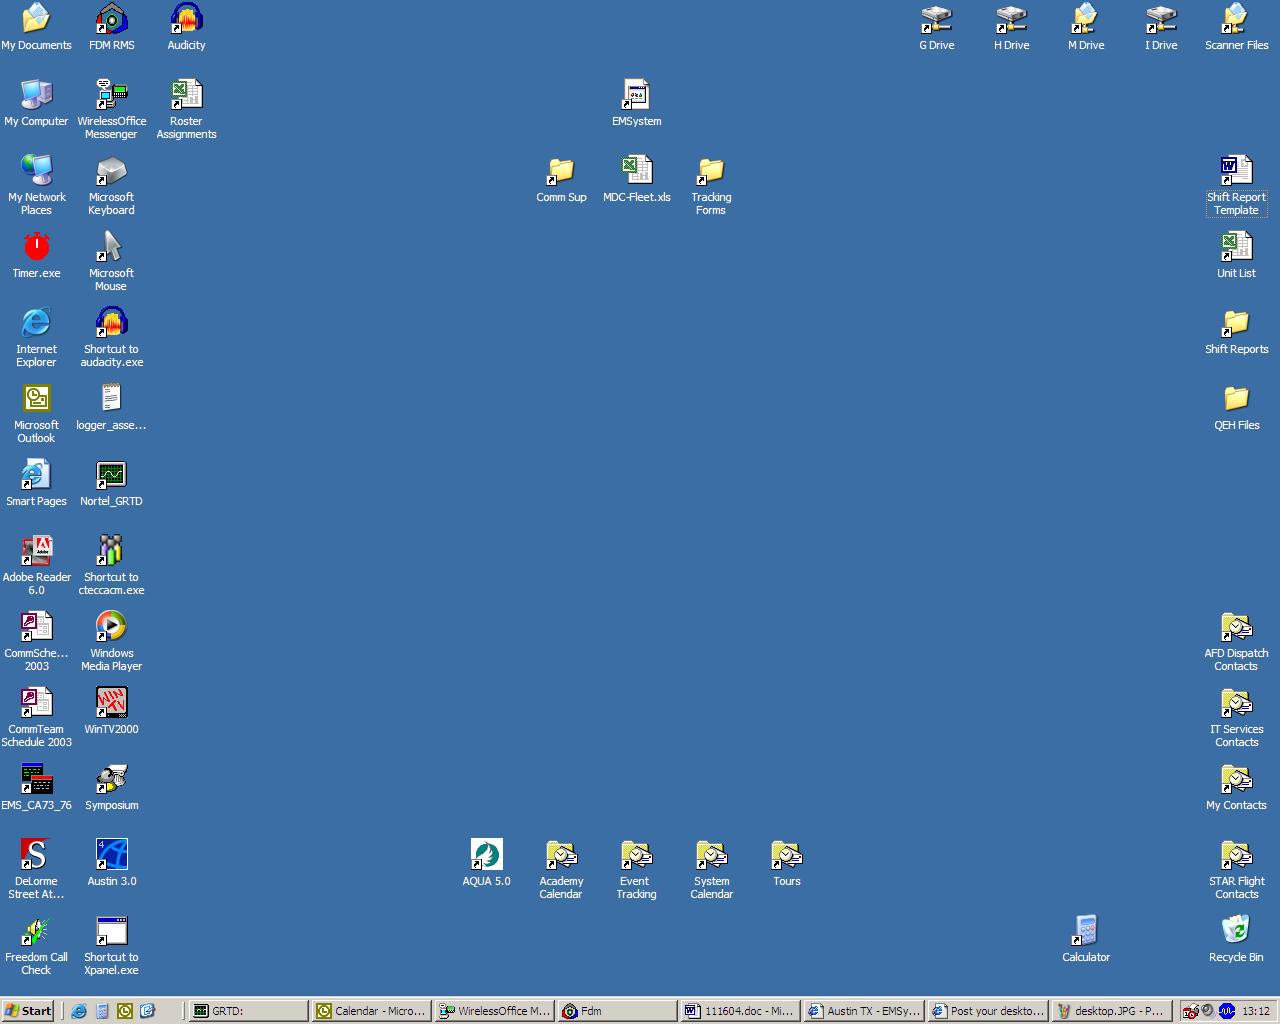The width and height of the screenshot is (1280, 1024).
Task: Select the Symposium desktop icon
Action: pyautogui.click(x=111, y=787)
